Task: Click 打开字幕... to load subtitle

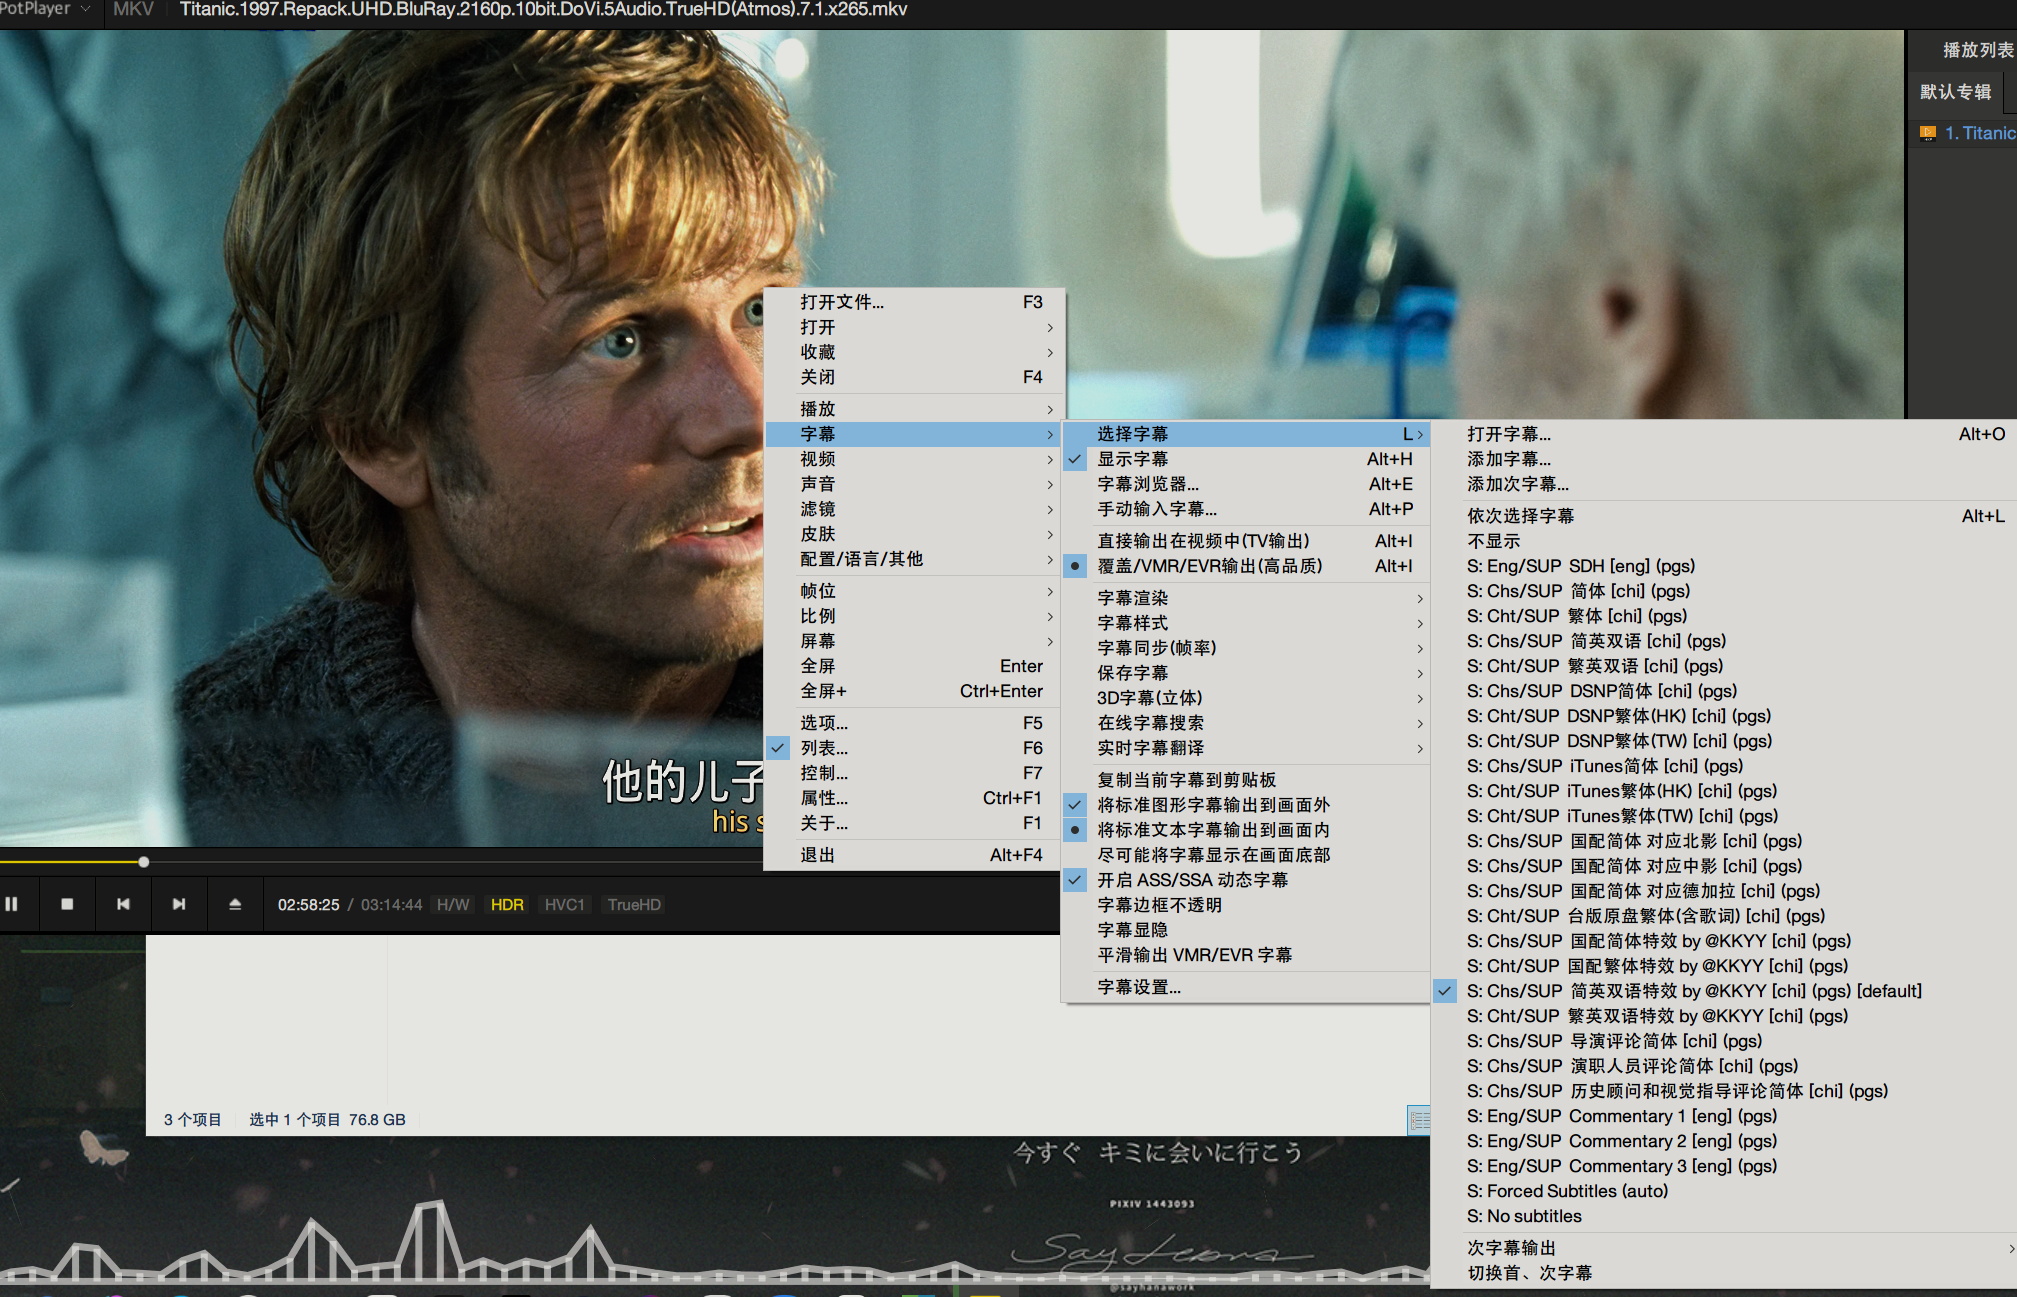Action: pos(1508,434)
